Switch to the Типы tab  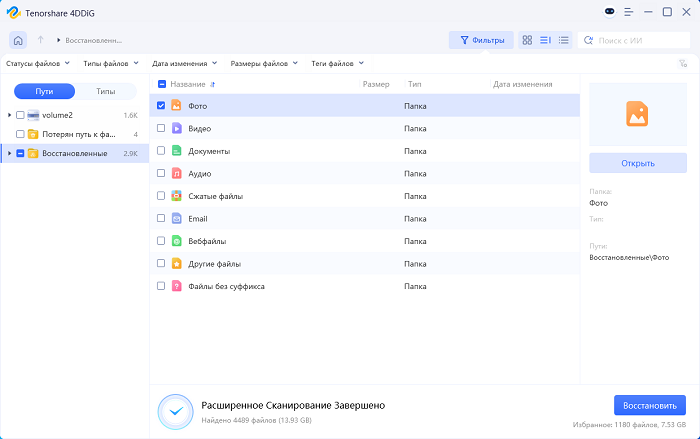click(x=105, y=91)
